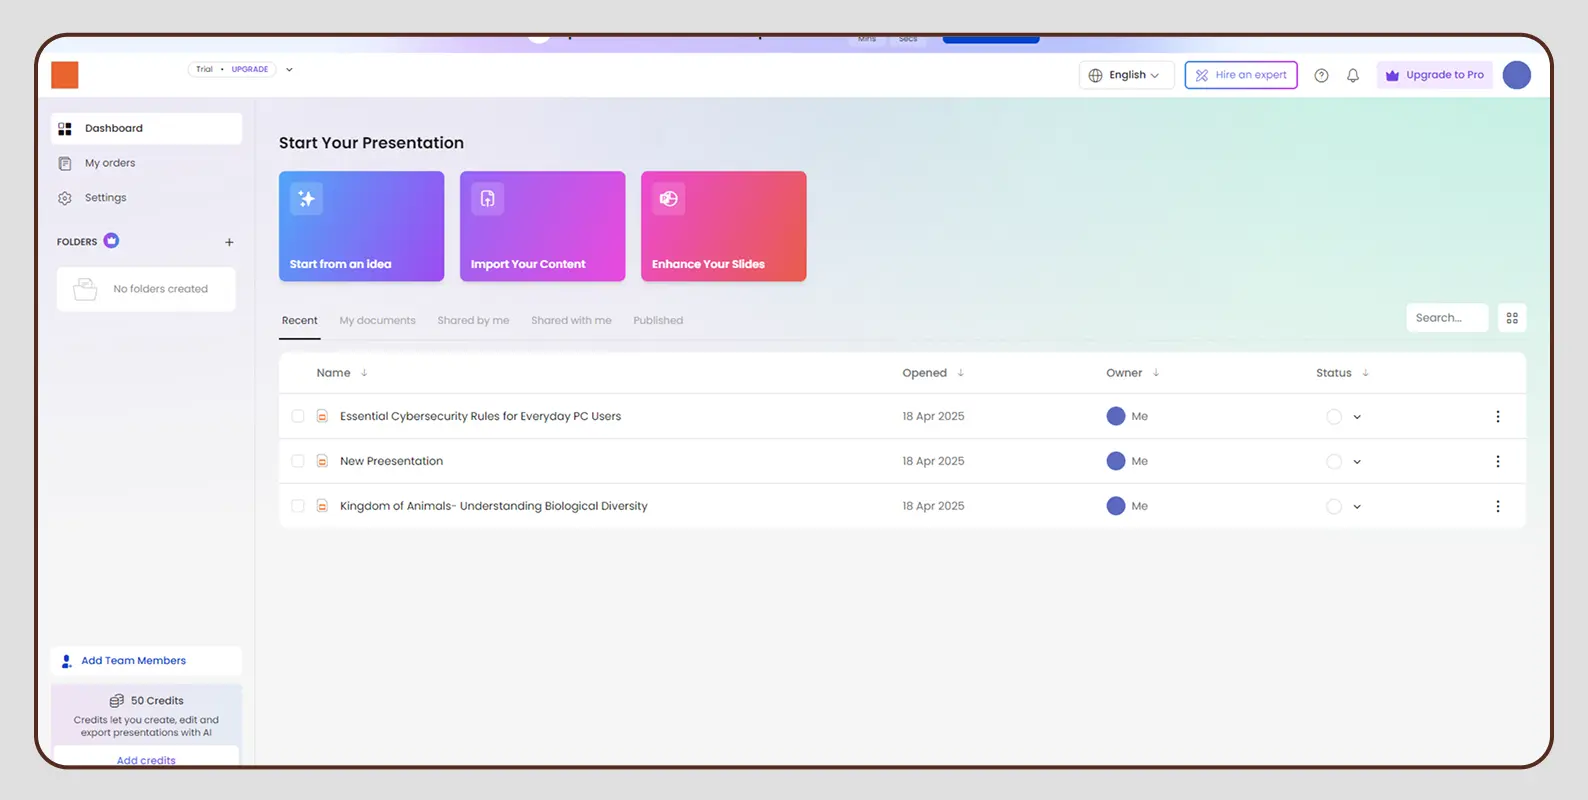Image resolution: width=1588 pixels, height=800 pixels.
Task: Click the Search input field
Action: pyautogui.click(x=1446, y=318)
